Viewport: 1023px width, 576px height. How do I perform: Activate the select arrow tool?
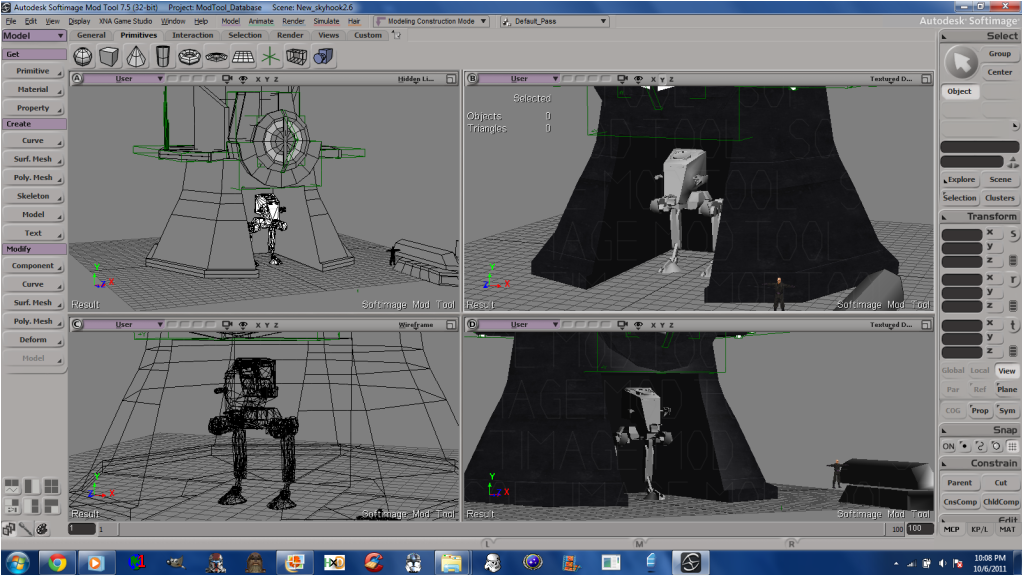coord(961,63)
